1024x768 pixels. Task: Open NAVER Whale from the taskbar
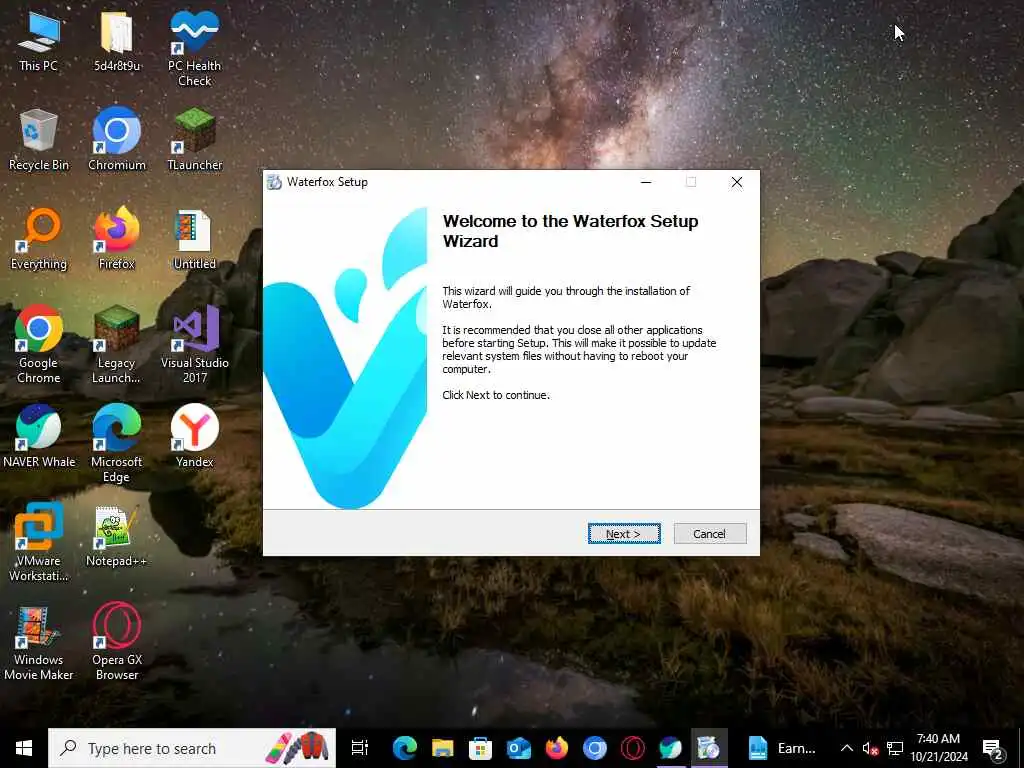(670, 748)
